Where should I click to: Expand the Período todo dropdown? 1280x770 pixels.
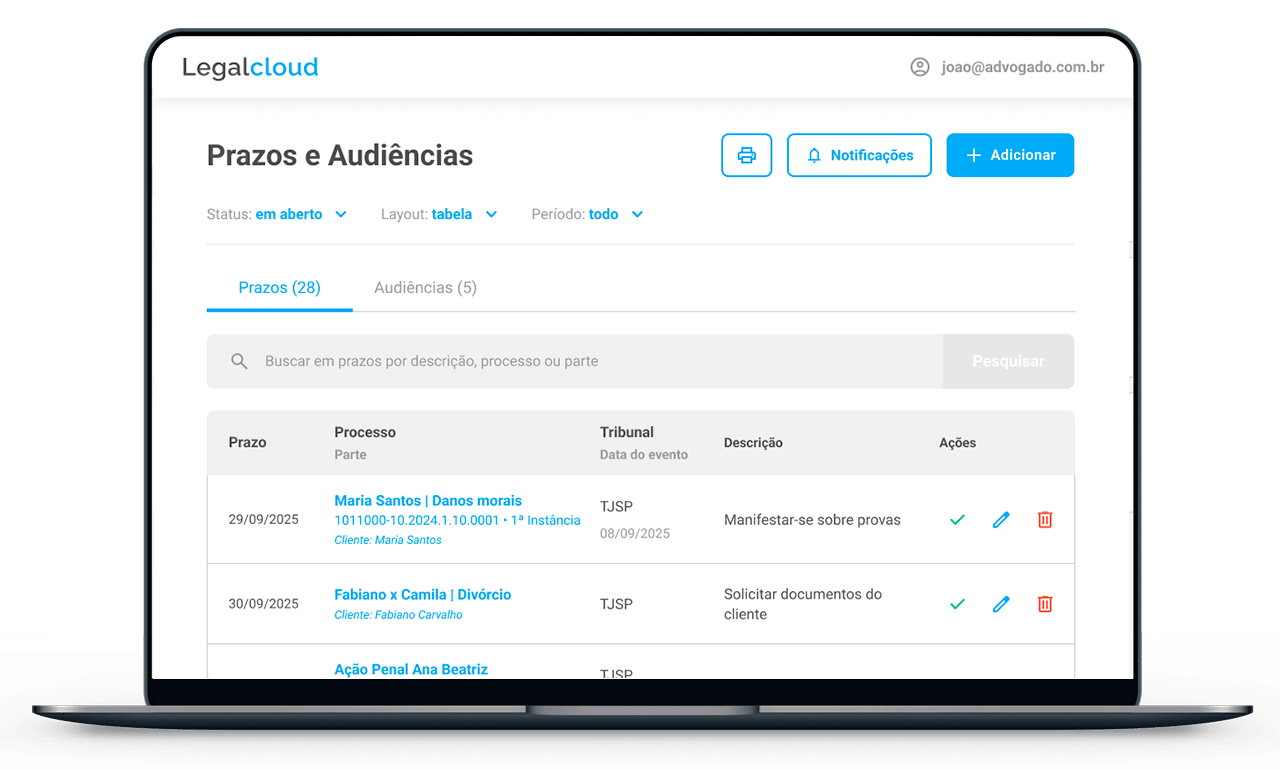coord(588,214)
